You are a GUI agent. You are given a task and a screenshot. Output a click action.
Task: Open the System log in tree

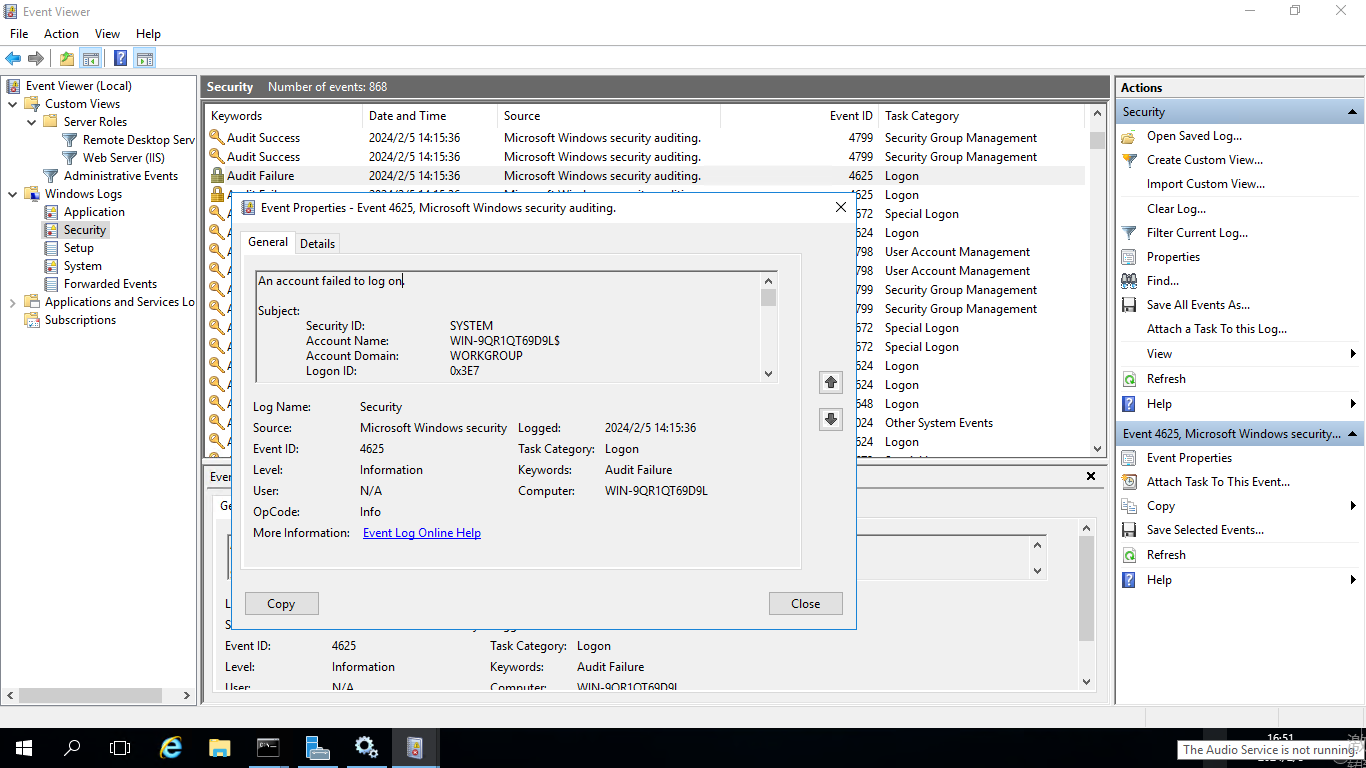pos(82,266)
